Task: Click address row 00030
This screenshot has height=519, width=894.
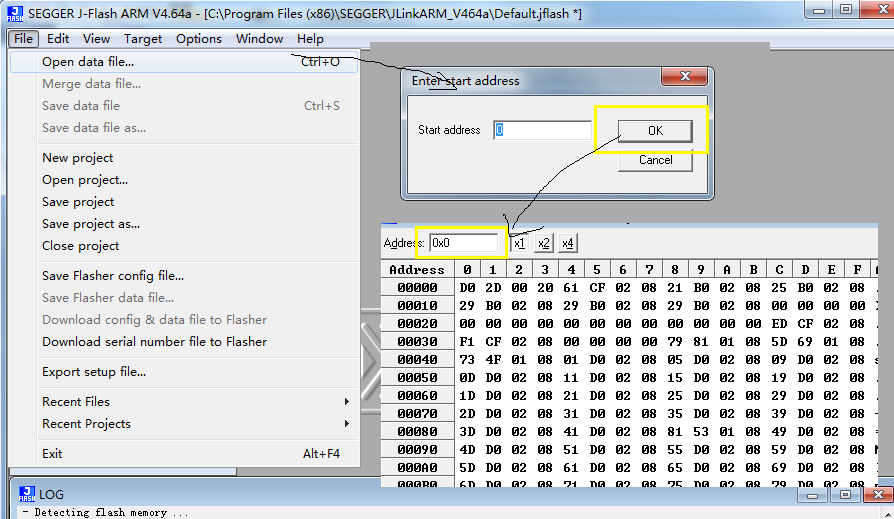Action: coord(417,342)
